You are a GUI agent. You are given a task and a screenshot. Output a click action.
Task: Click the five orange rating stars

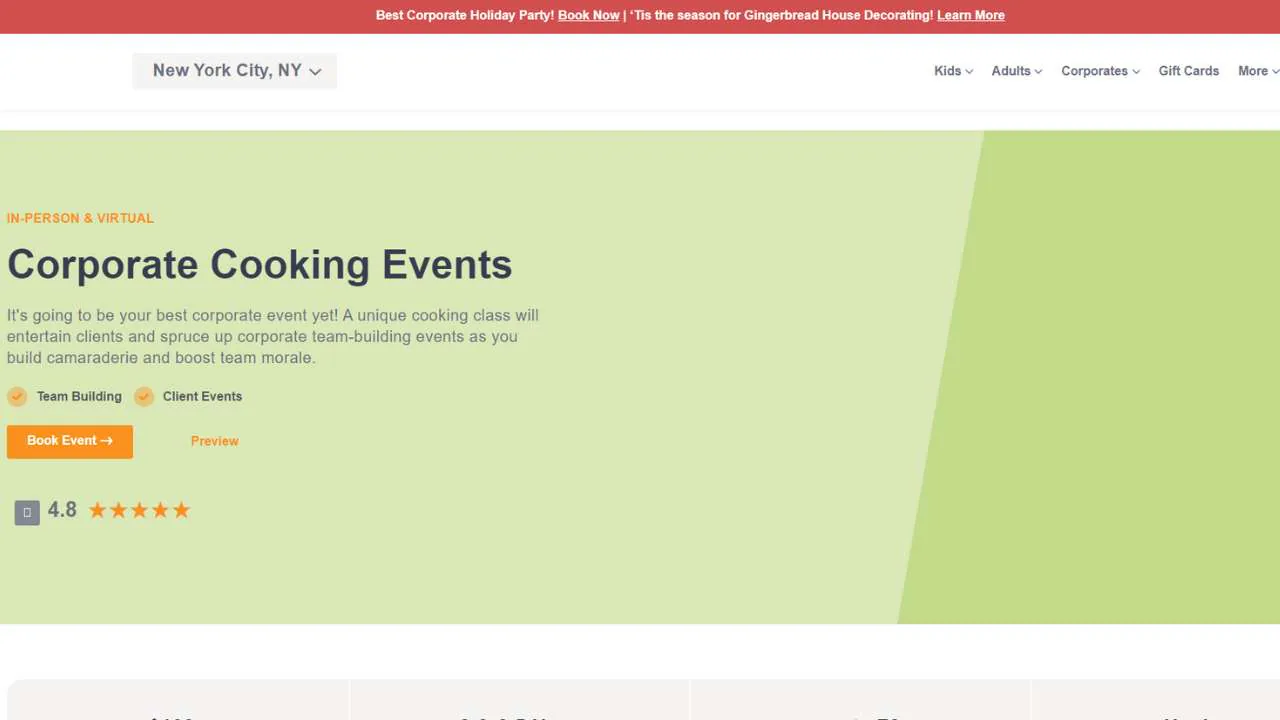139,511
